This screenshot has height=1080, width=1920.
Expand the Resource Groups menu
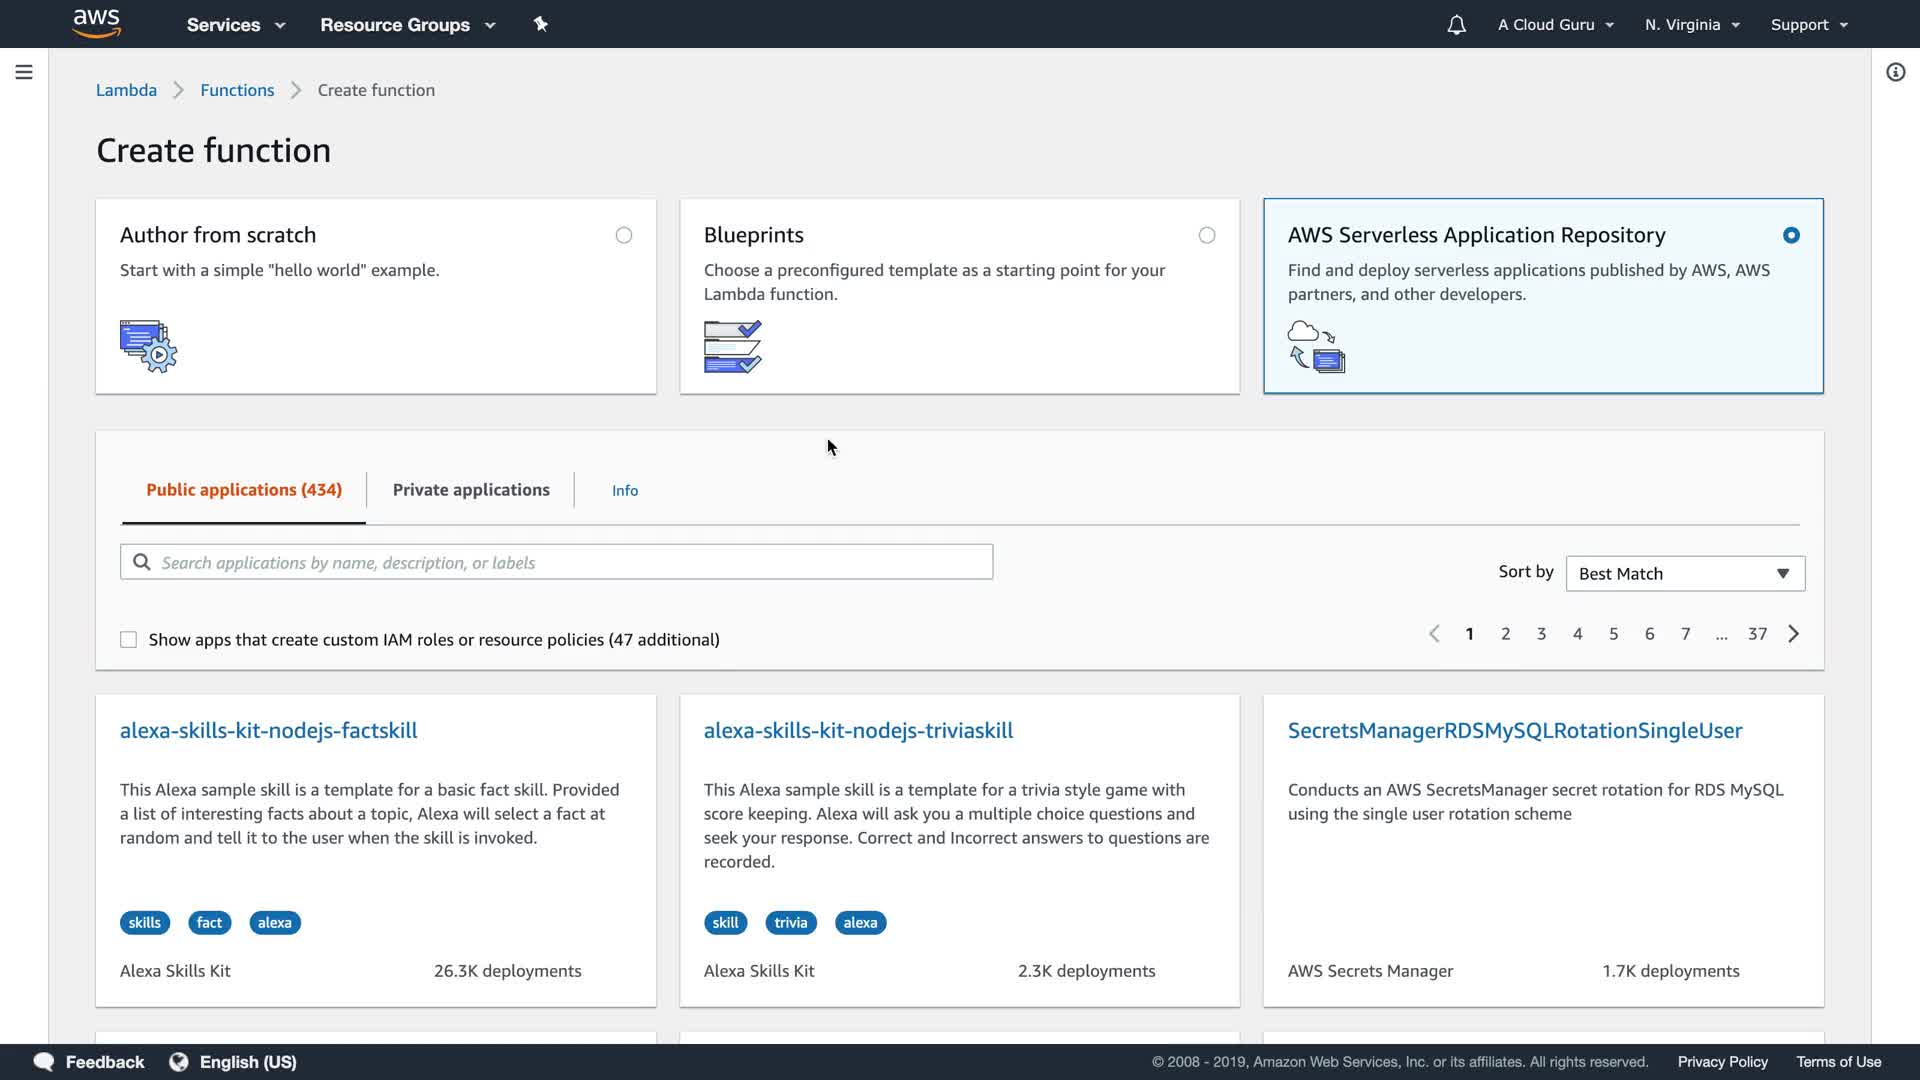407,25
